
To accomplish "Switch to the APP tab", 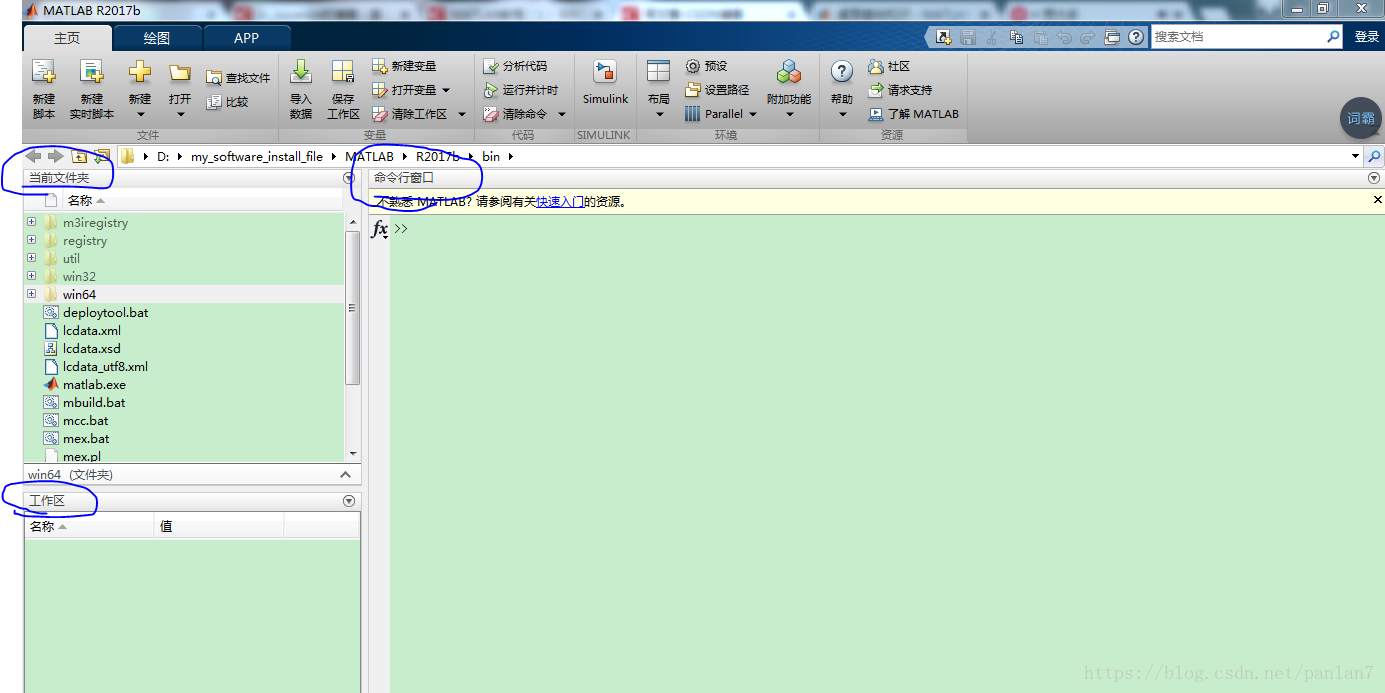I will (246, 38).
